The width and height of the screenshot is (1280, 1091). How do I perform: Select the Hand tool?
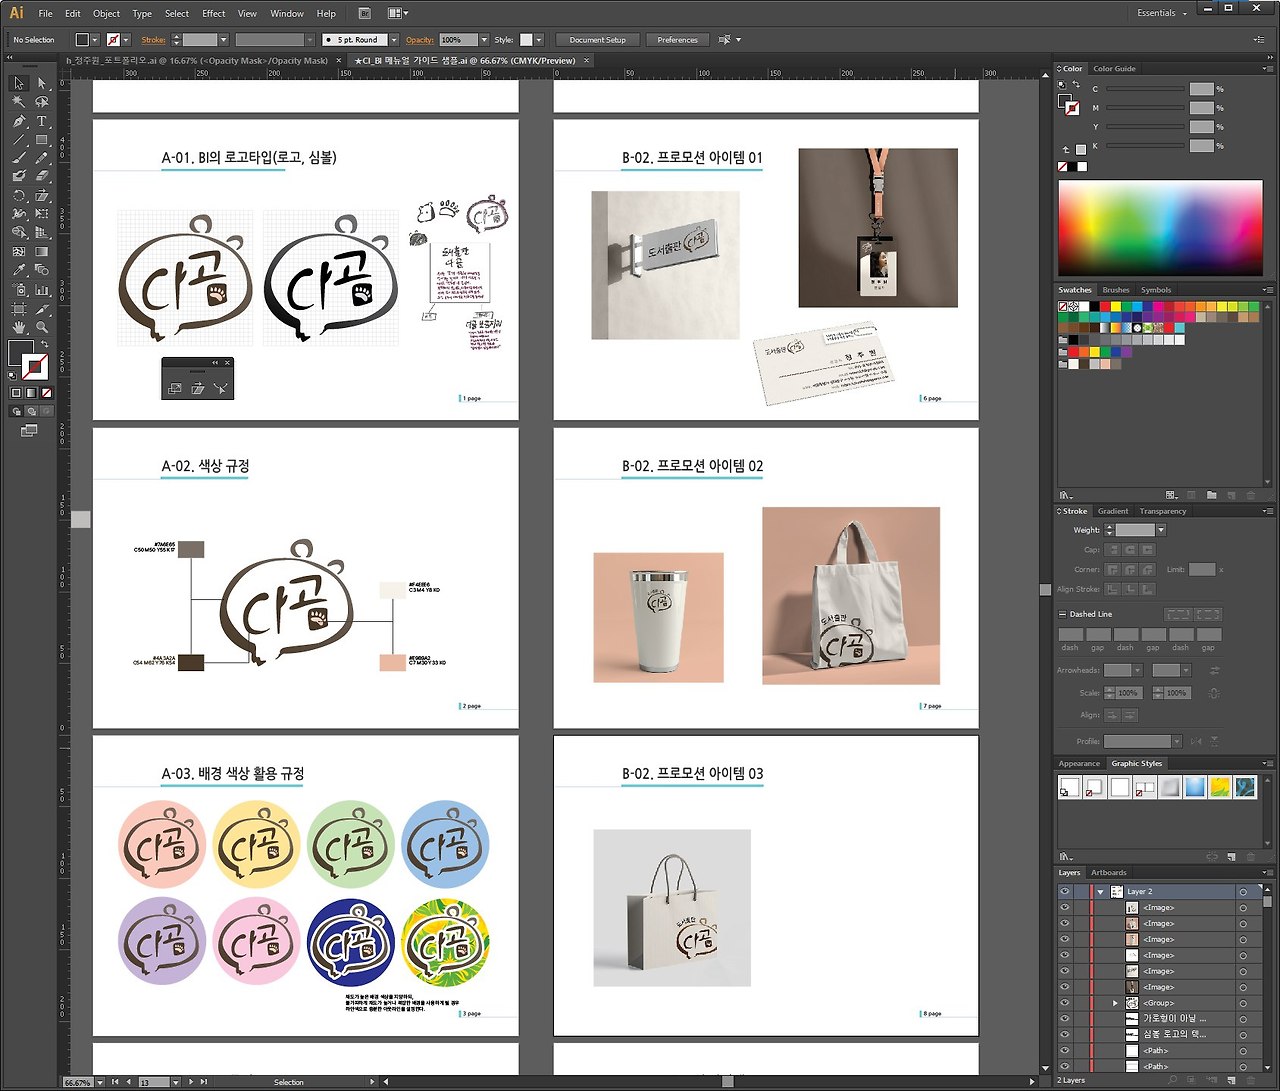(18, 327)
